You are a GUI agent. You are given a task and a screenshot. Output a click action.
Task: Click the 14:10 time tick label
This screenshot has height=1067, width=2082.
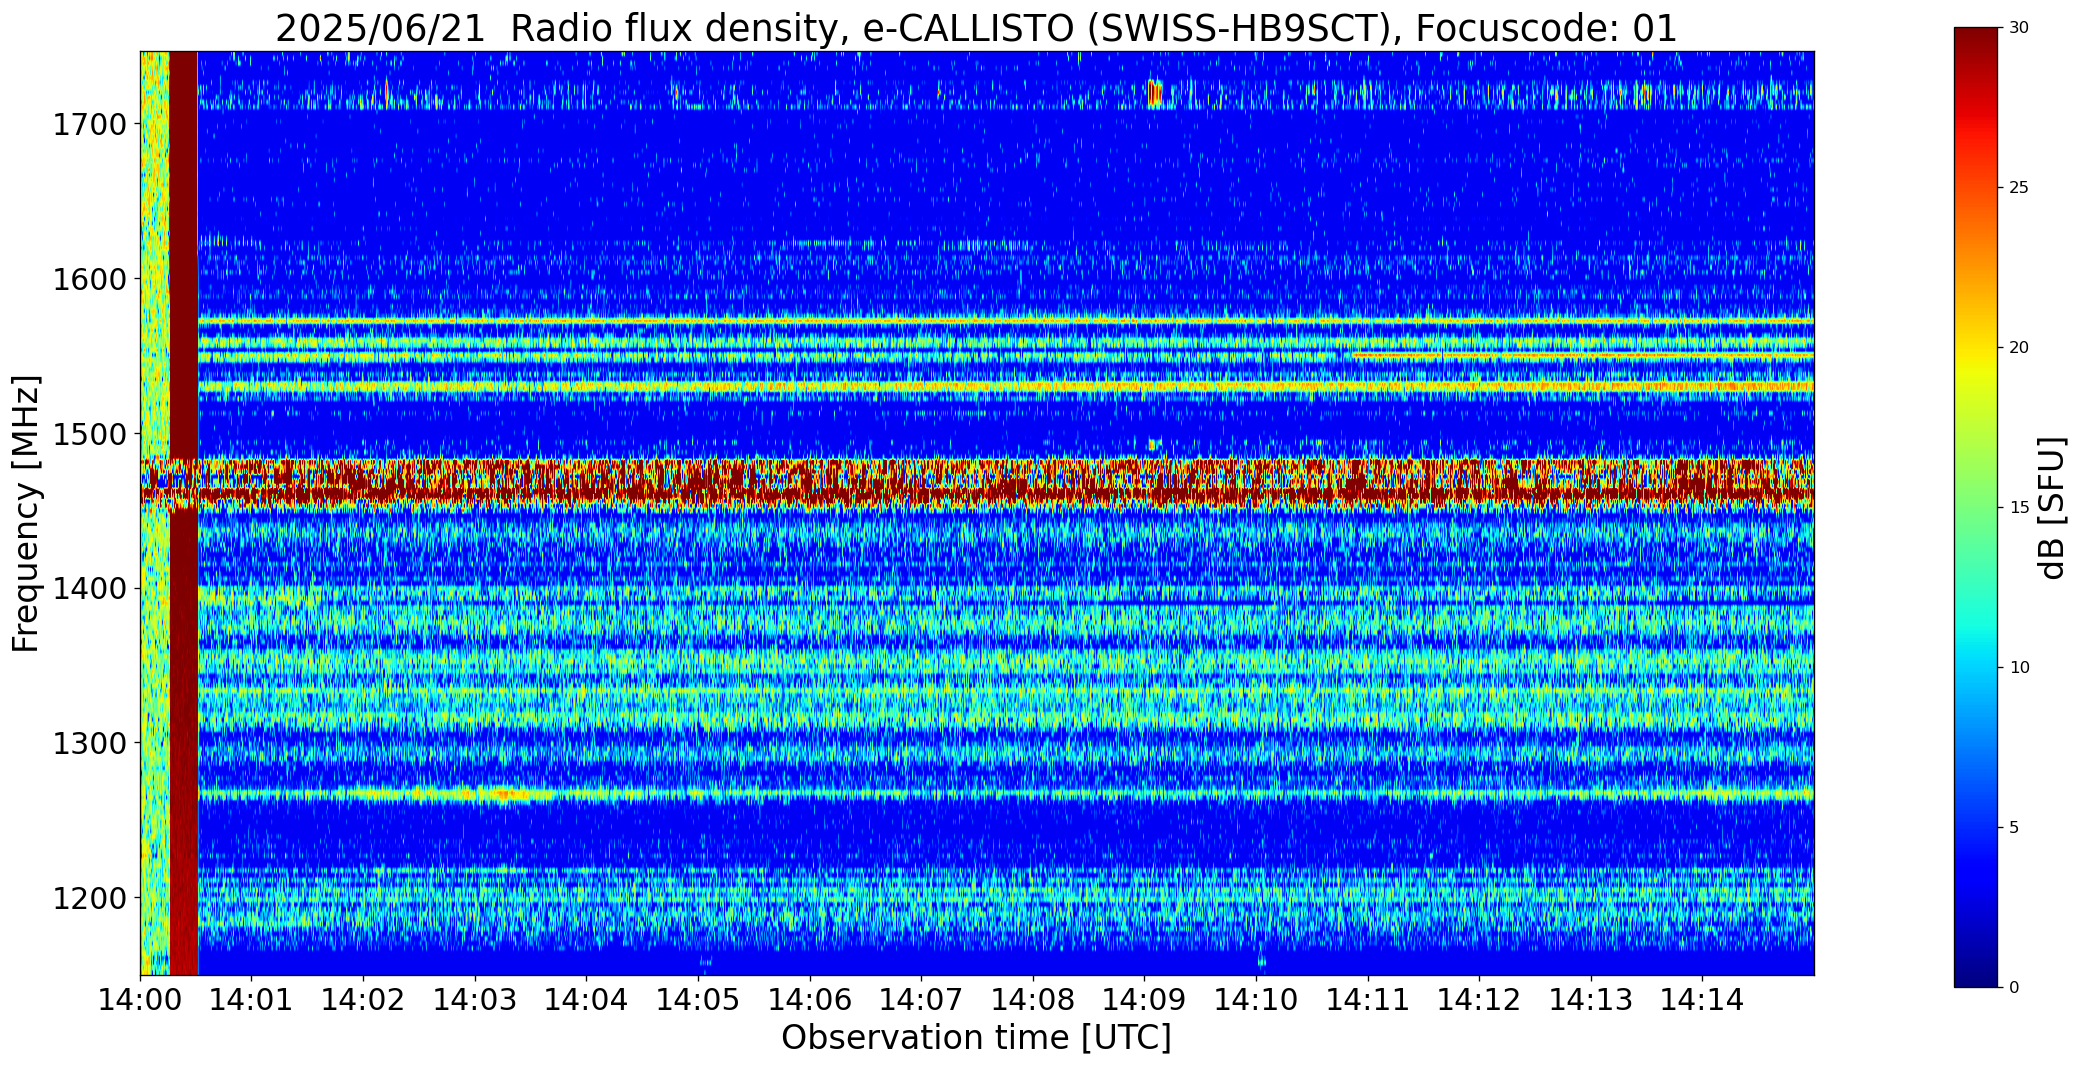click(x=1256, y=999)
